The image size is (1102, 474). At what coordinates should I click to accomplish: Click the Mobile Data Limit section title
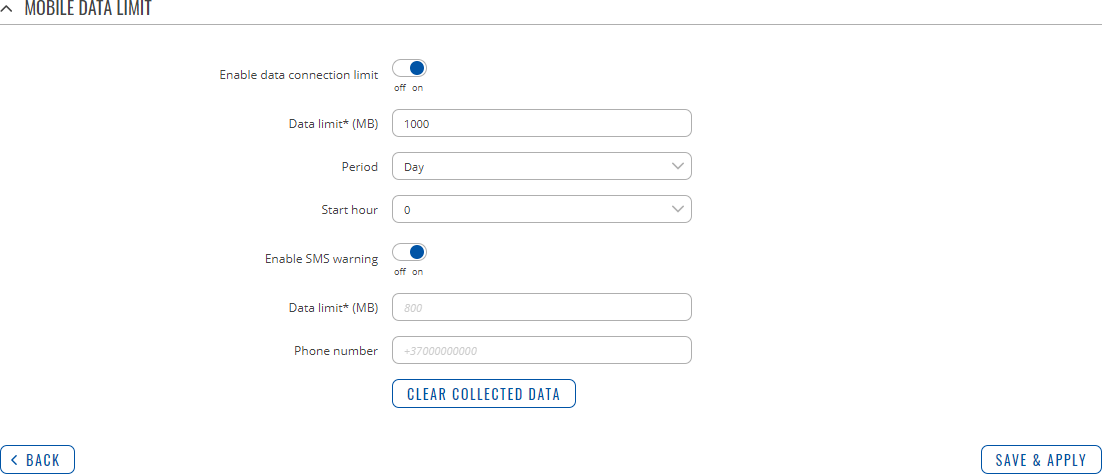click(88, 9)
